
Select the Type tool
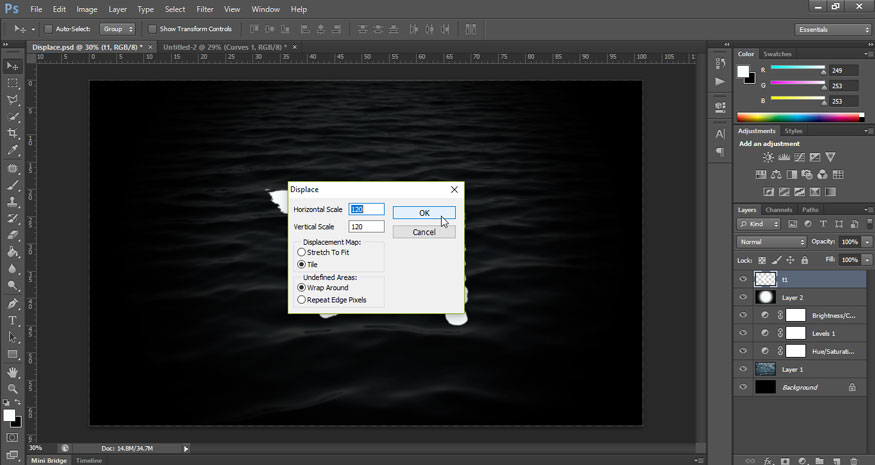click(x=13, y=320)
